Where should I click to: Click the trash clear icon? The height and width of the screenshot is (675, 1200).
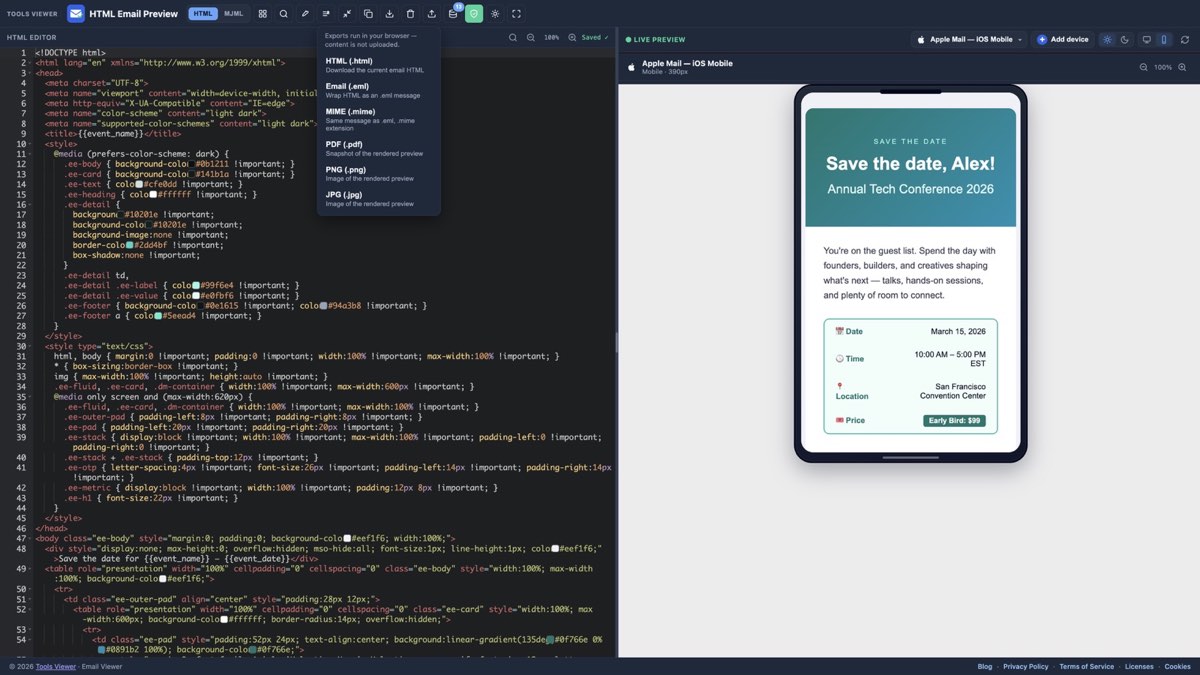point(410,14)
